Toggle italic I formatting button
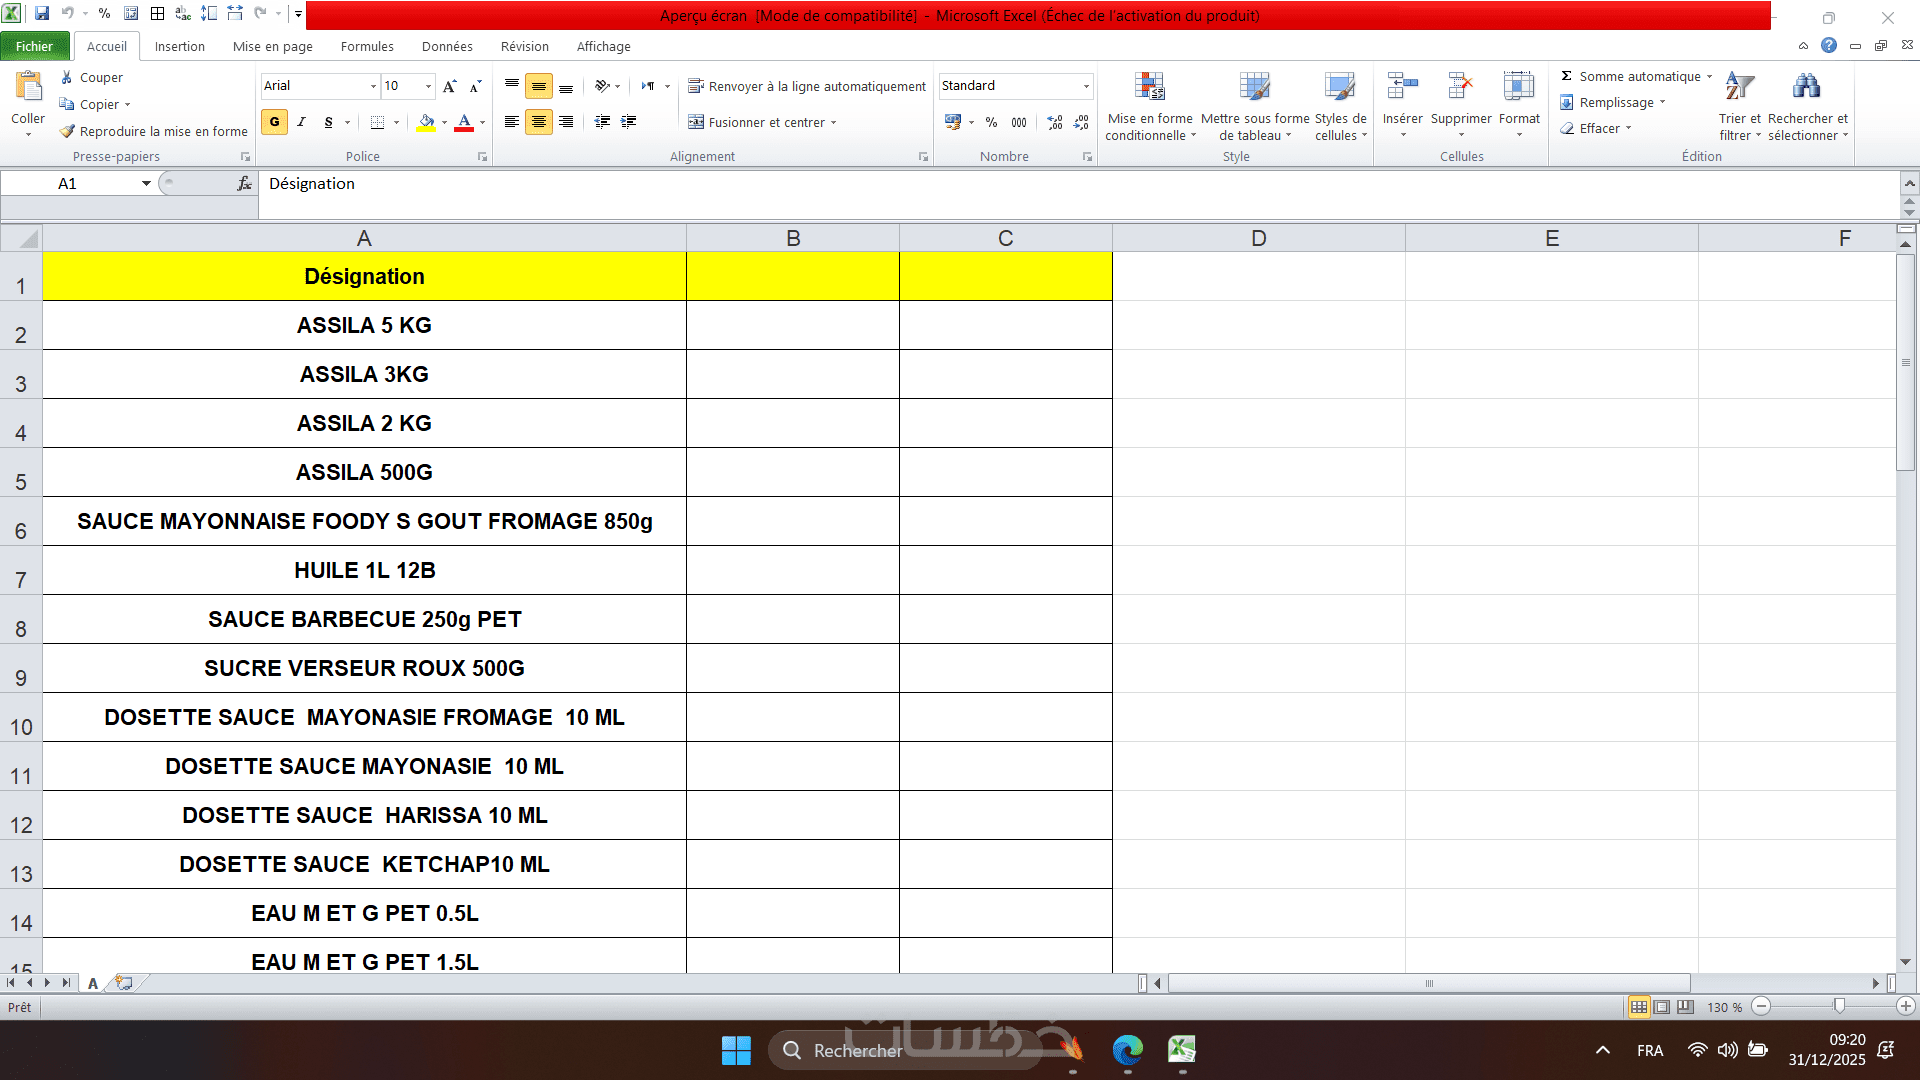Viewport: 1920px width, 1080px height. pos(301,122)
